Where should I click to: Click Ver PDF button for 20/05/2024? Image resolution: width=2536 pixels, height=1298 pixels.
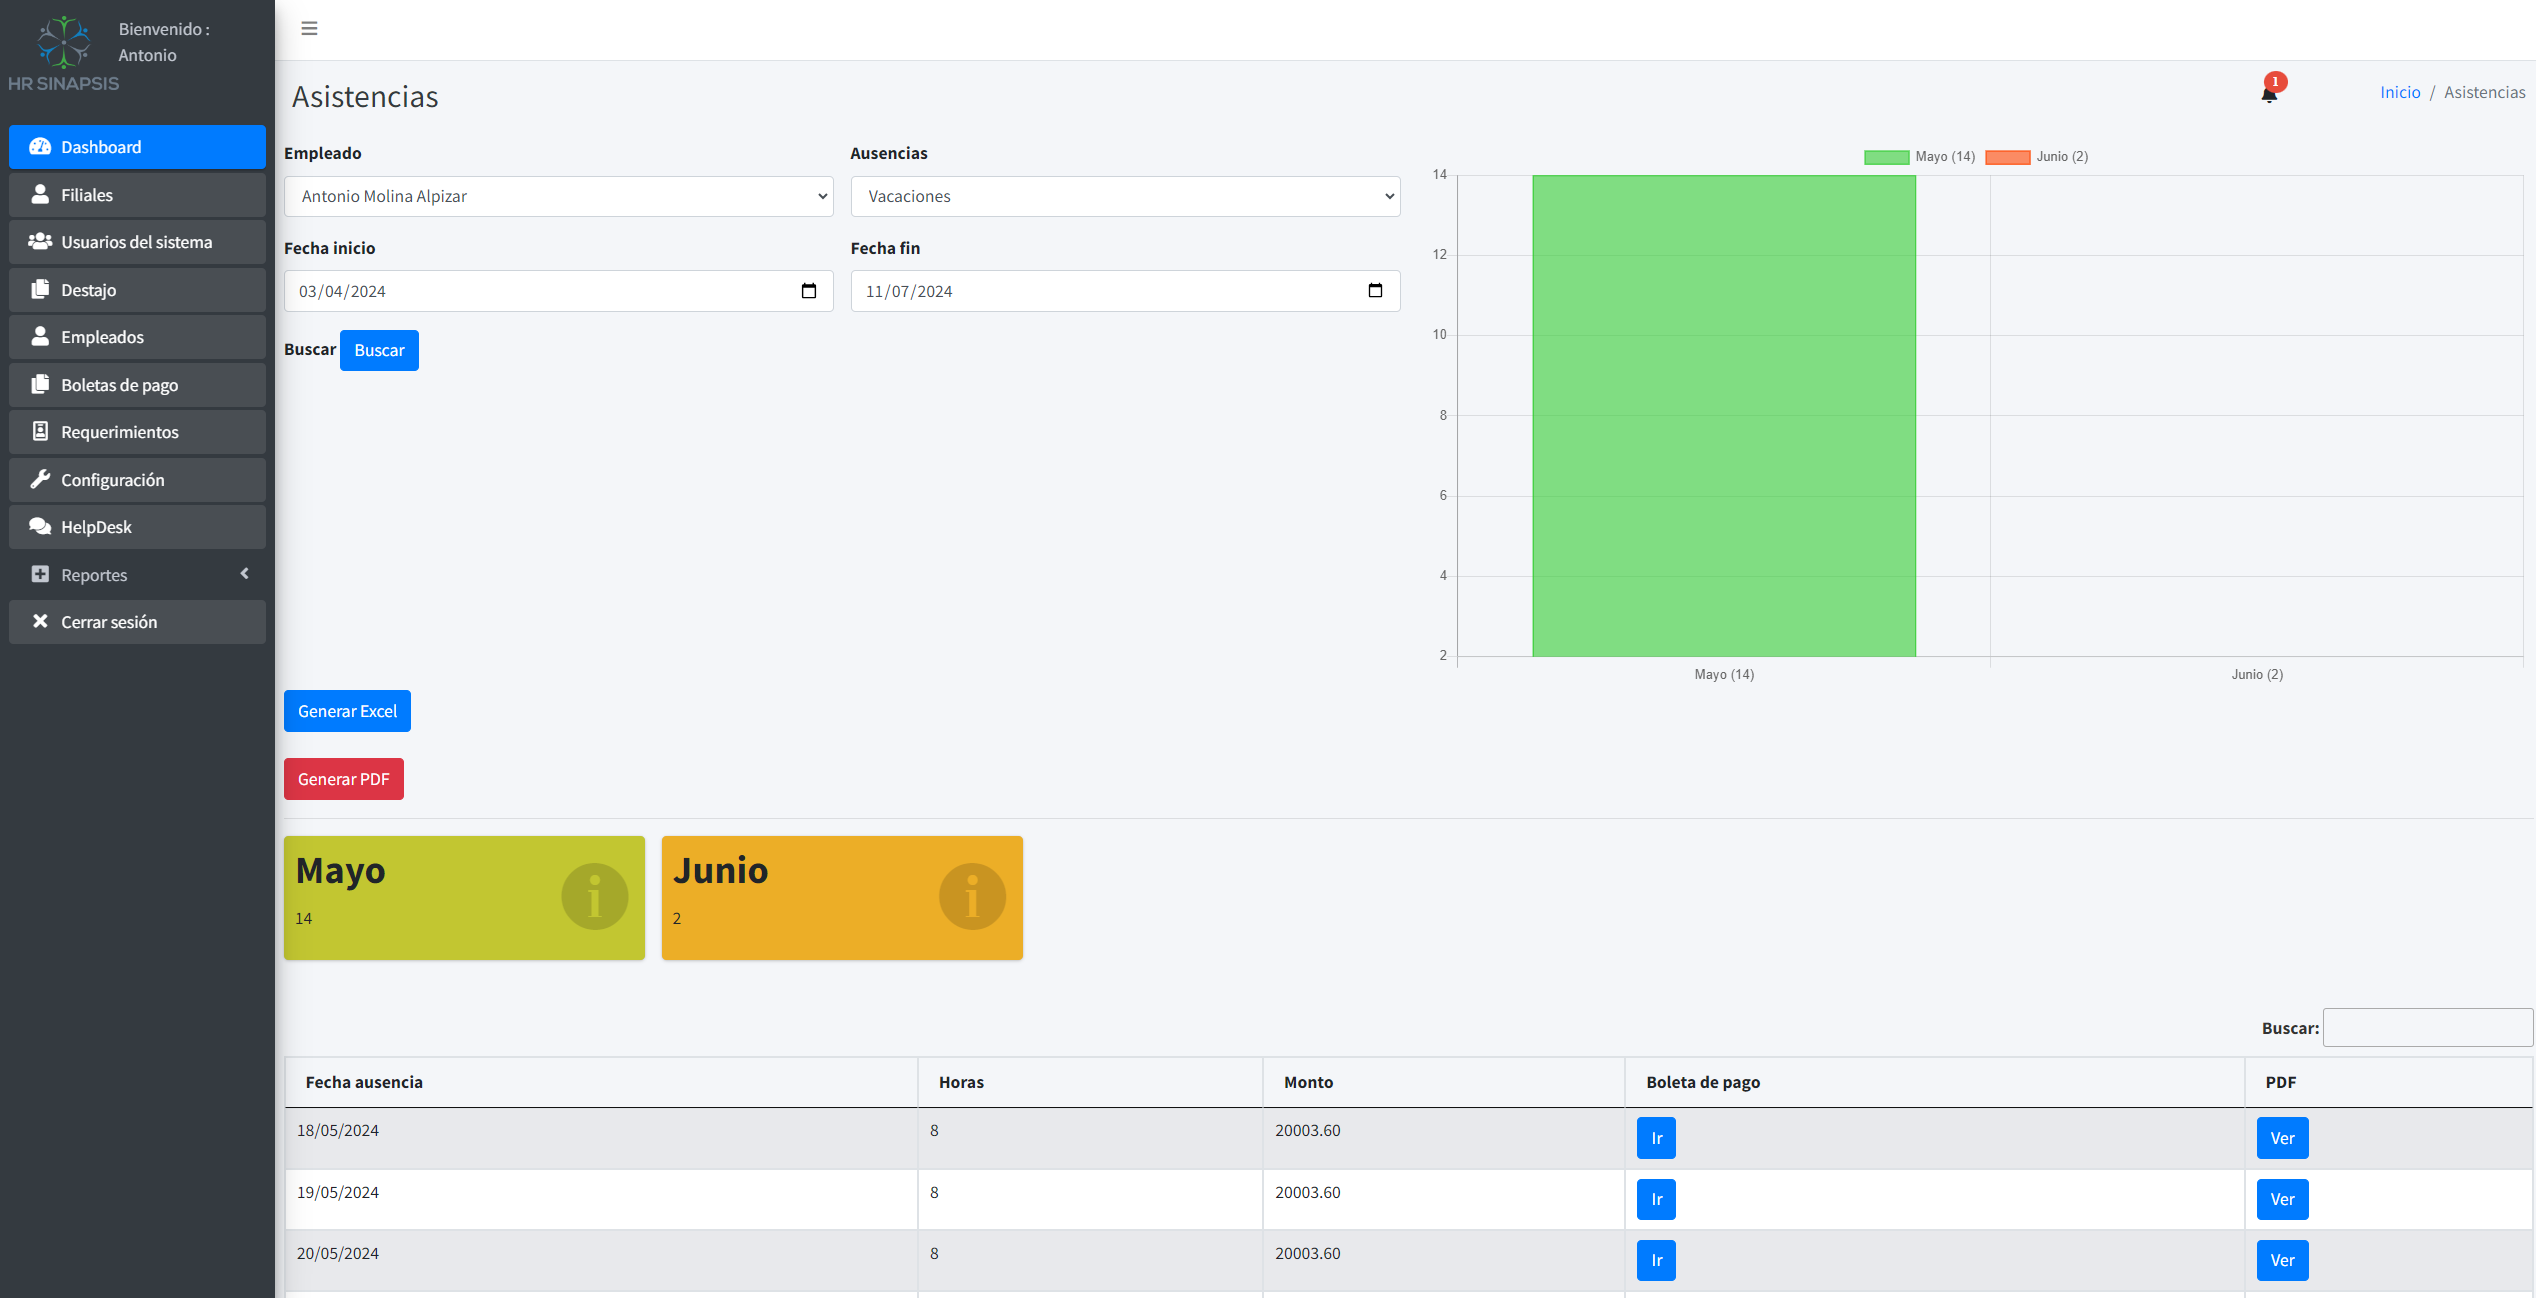(2282, 1260)
